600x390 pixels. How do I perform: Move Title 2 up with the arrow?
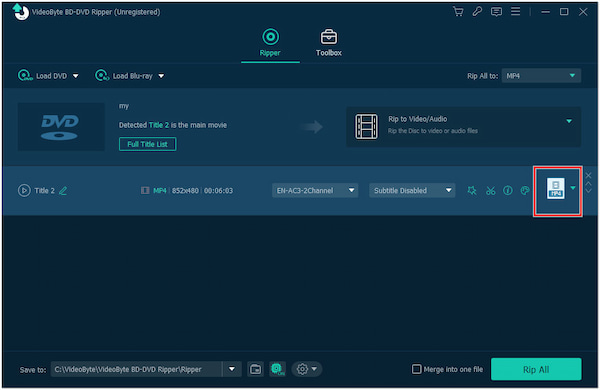coord(588,184)
